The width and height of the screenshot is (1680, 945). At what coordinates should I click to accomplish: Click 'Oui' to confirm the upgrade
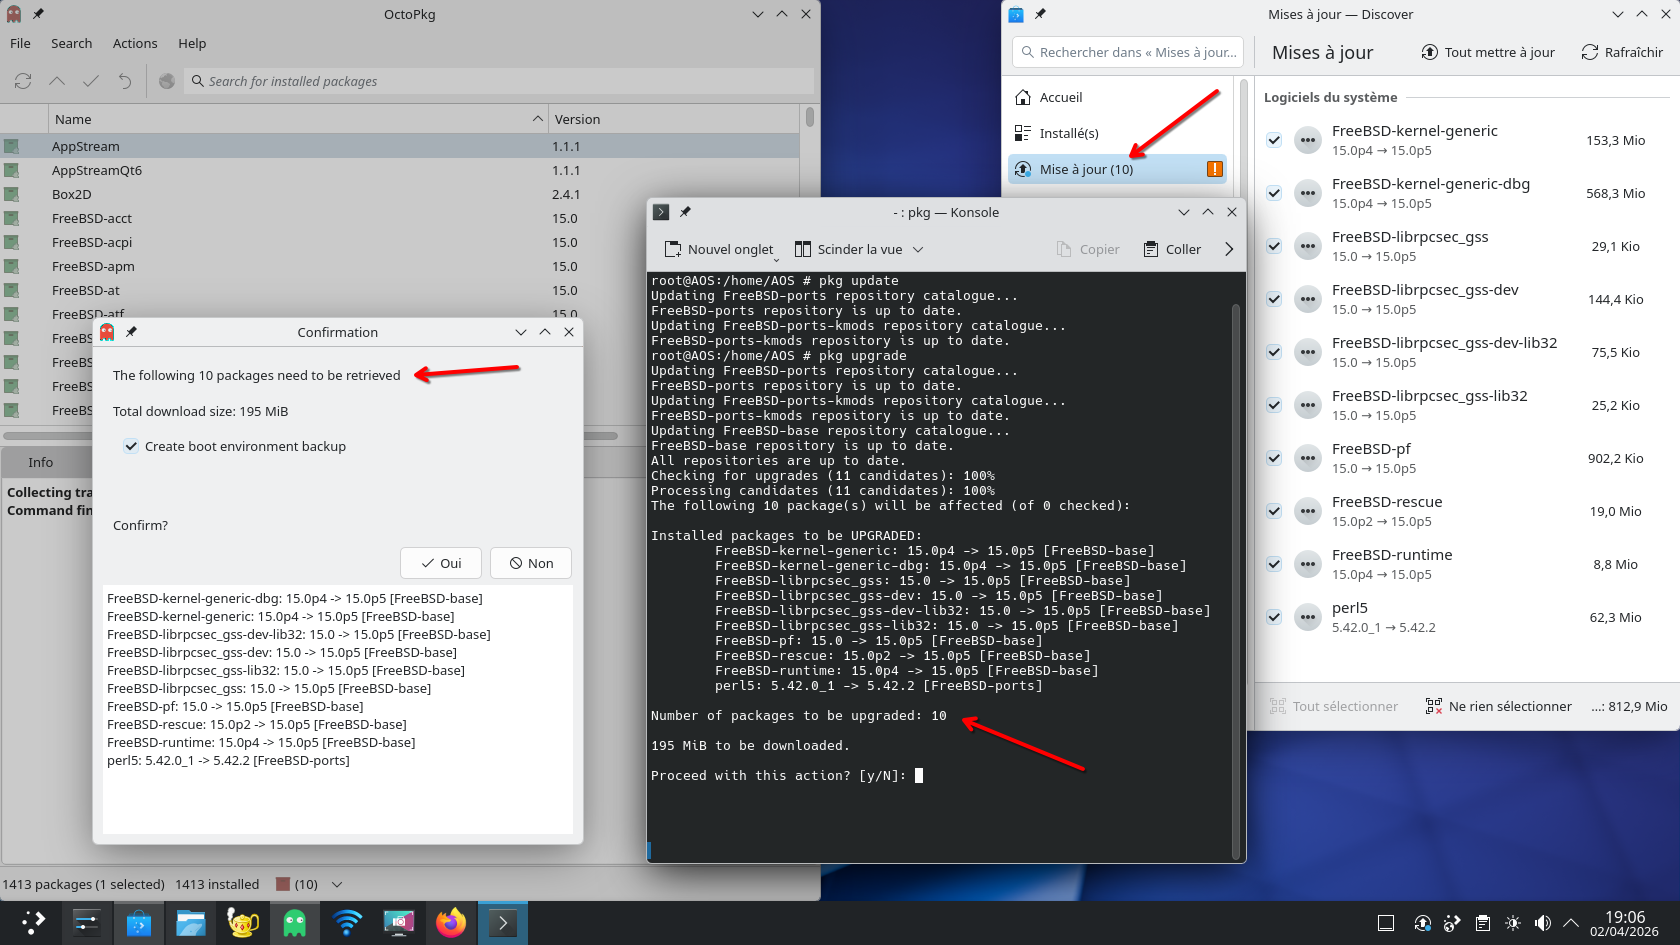click(x=441, y=563)
